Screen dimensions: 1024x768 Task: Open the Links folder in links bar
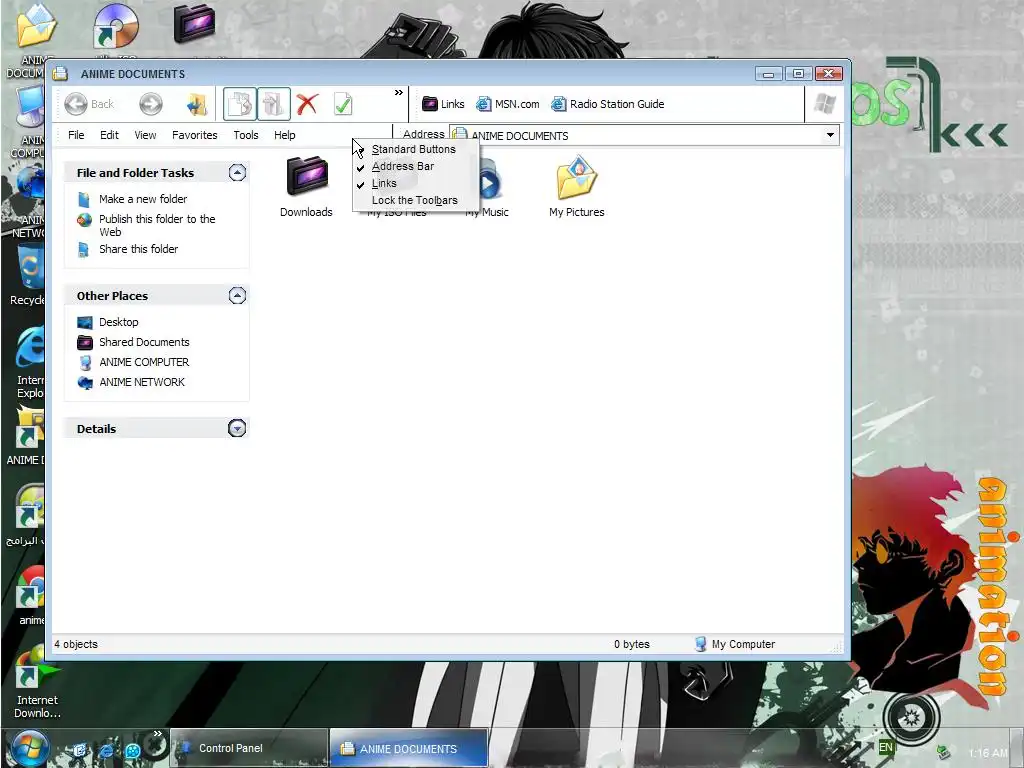click(443, 104)
